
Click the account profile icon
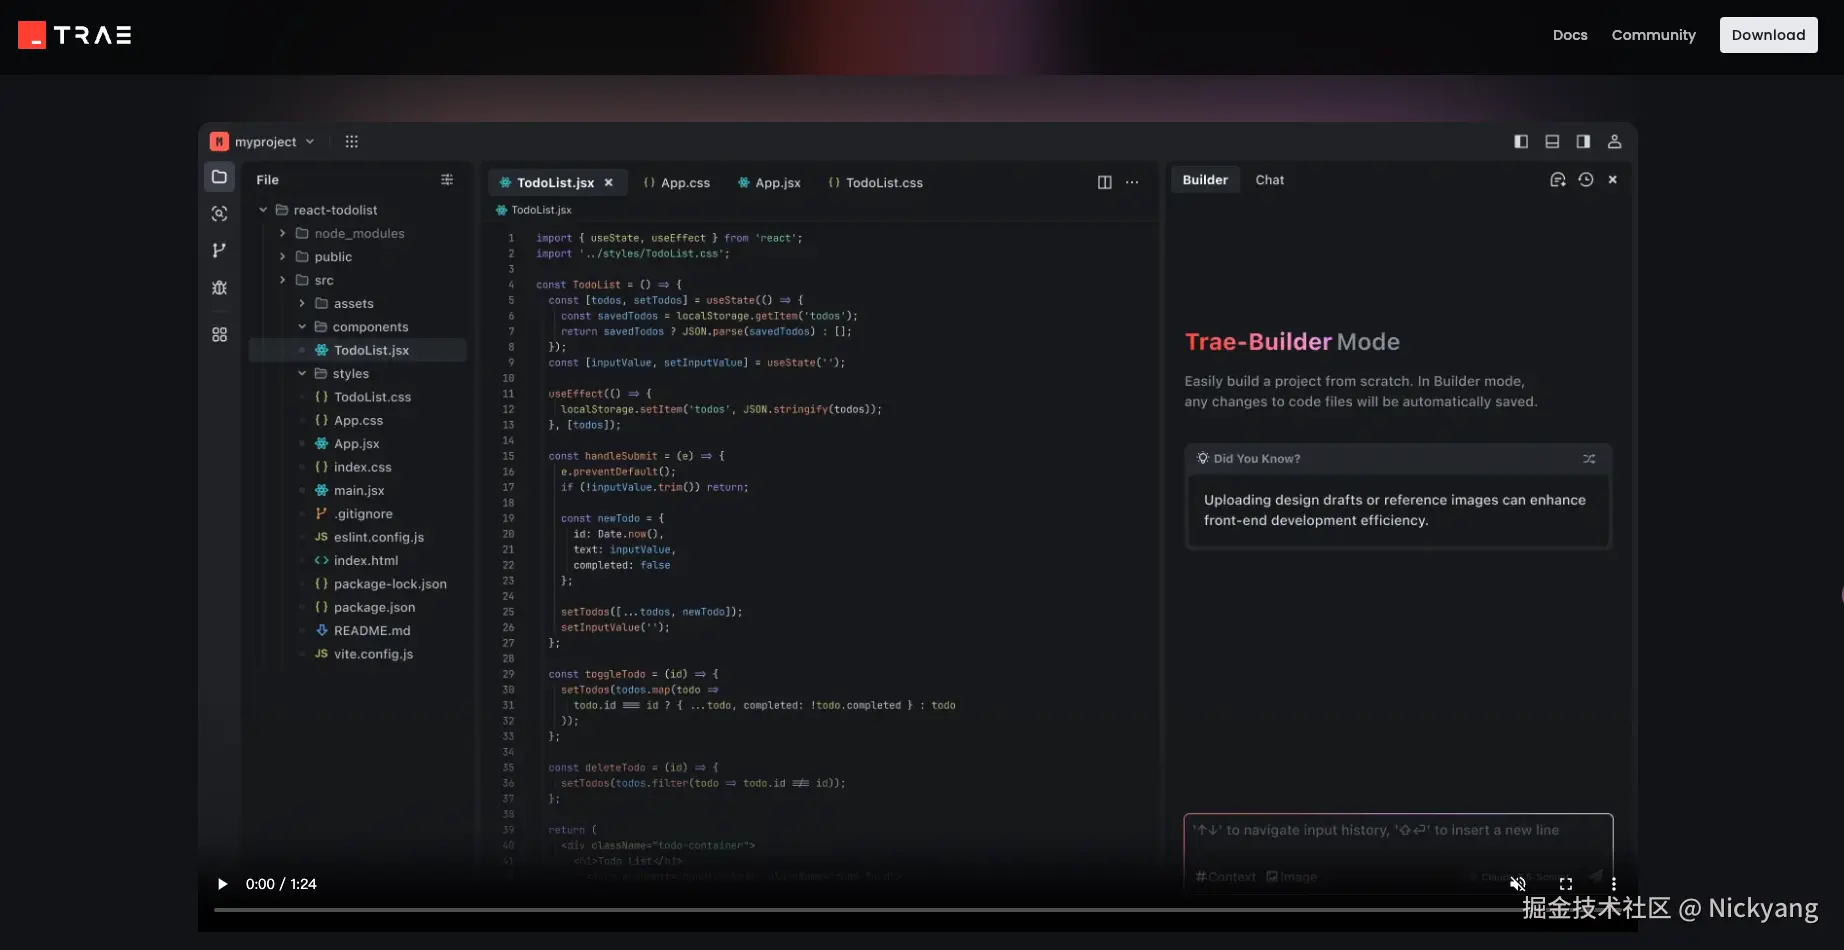point(1614,142)
